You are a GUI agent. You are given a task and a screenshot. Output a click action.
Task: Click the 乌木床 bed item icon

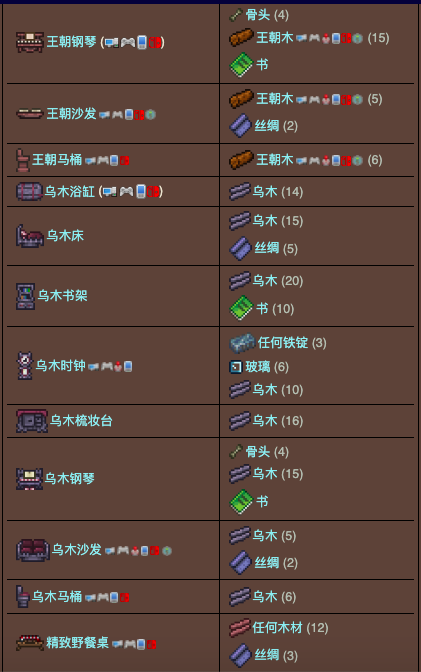30,236
